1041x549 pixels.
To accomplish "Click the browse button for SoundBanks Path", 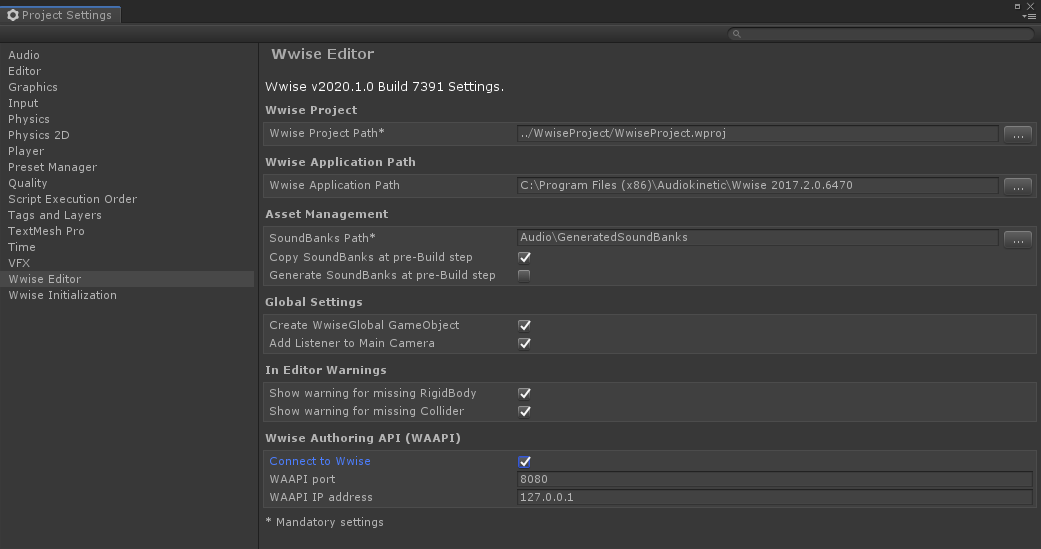I will (1017, 238).
